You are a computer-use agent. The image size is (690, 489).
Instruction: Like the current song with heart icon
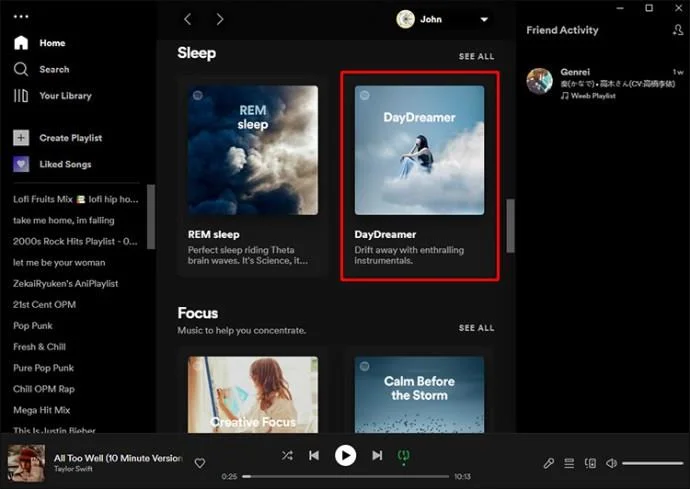[x=200, y=463]
